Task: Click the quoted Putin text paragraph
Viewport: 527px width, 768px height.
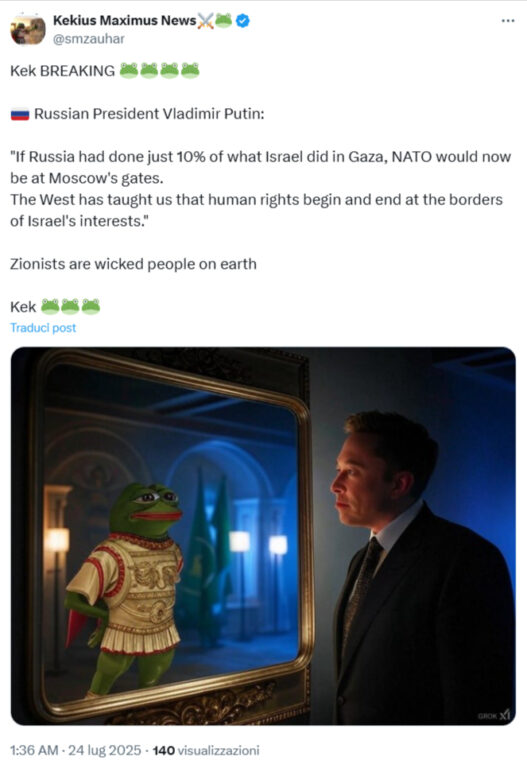Action: click(260, 189)
